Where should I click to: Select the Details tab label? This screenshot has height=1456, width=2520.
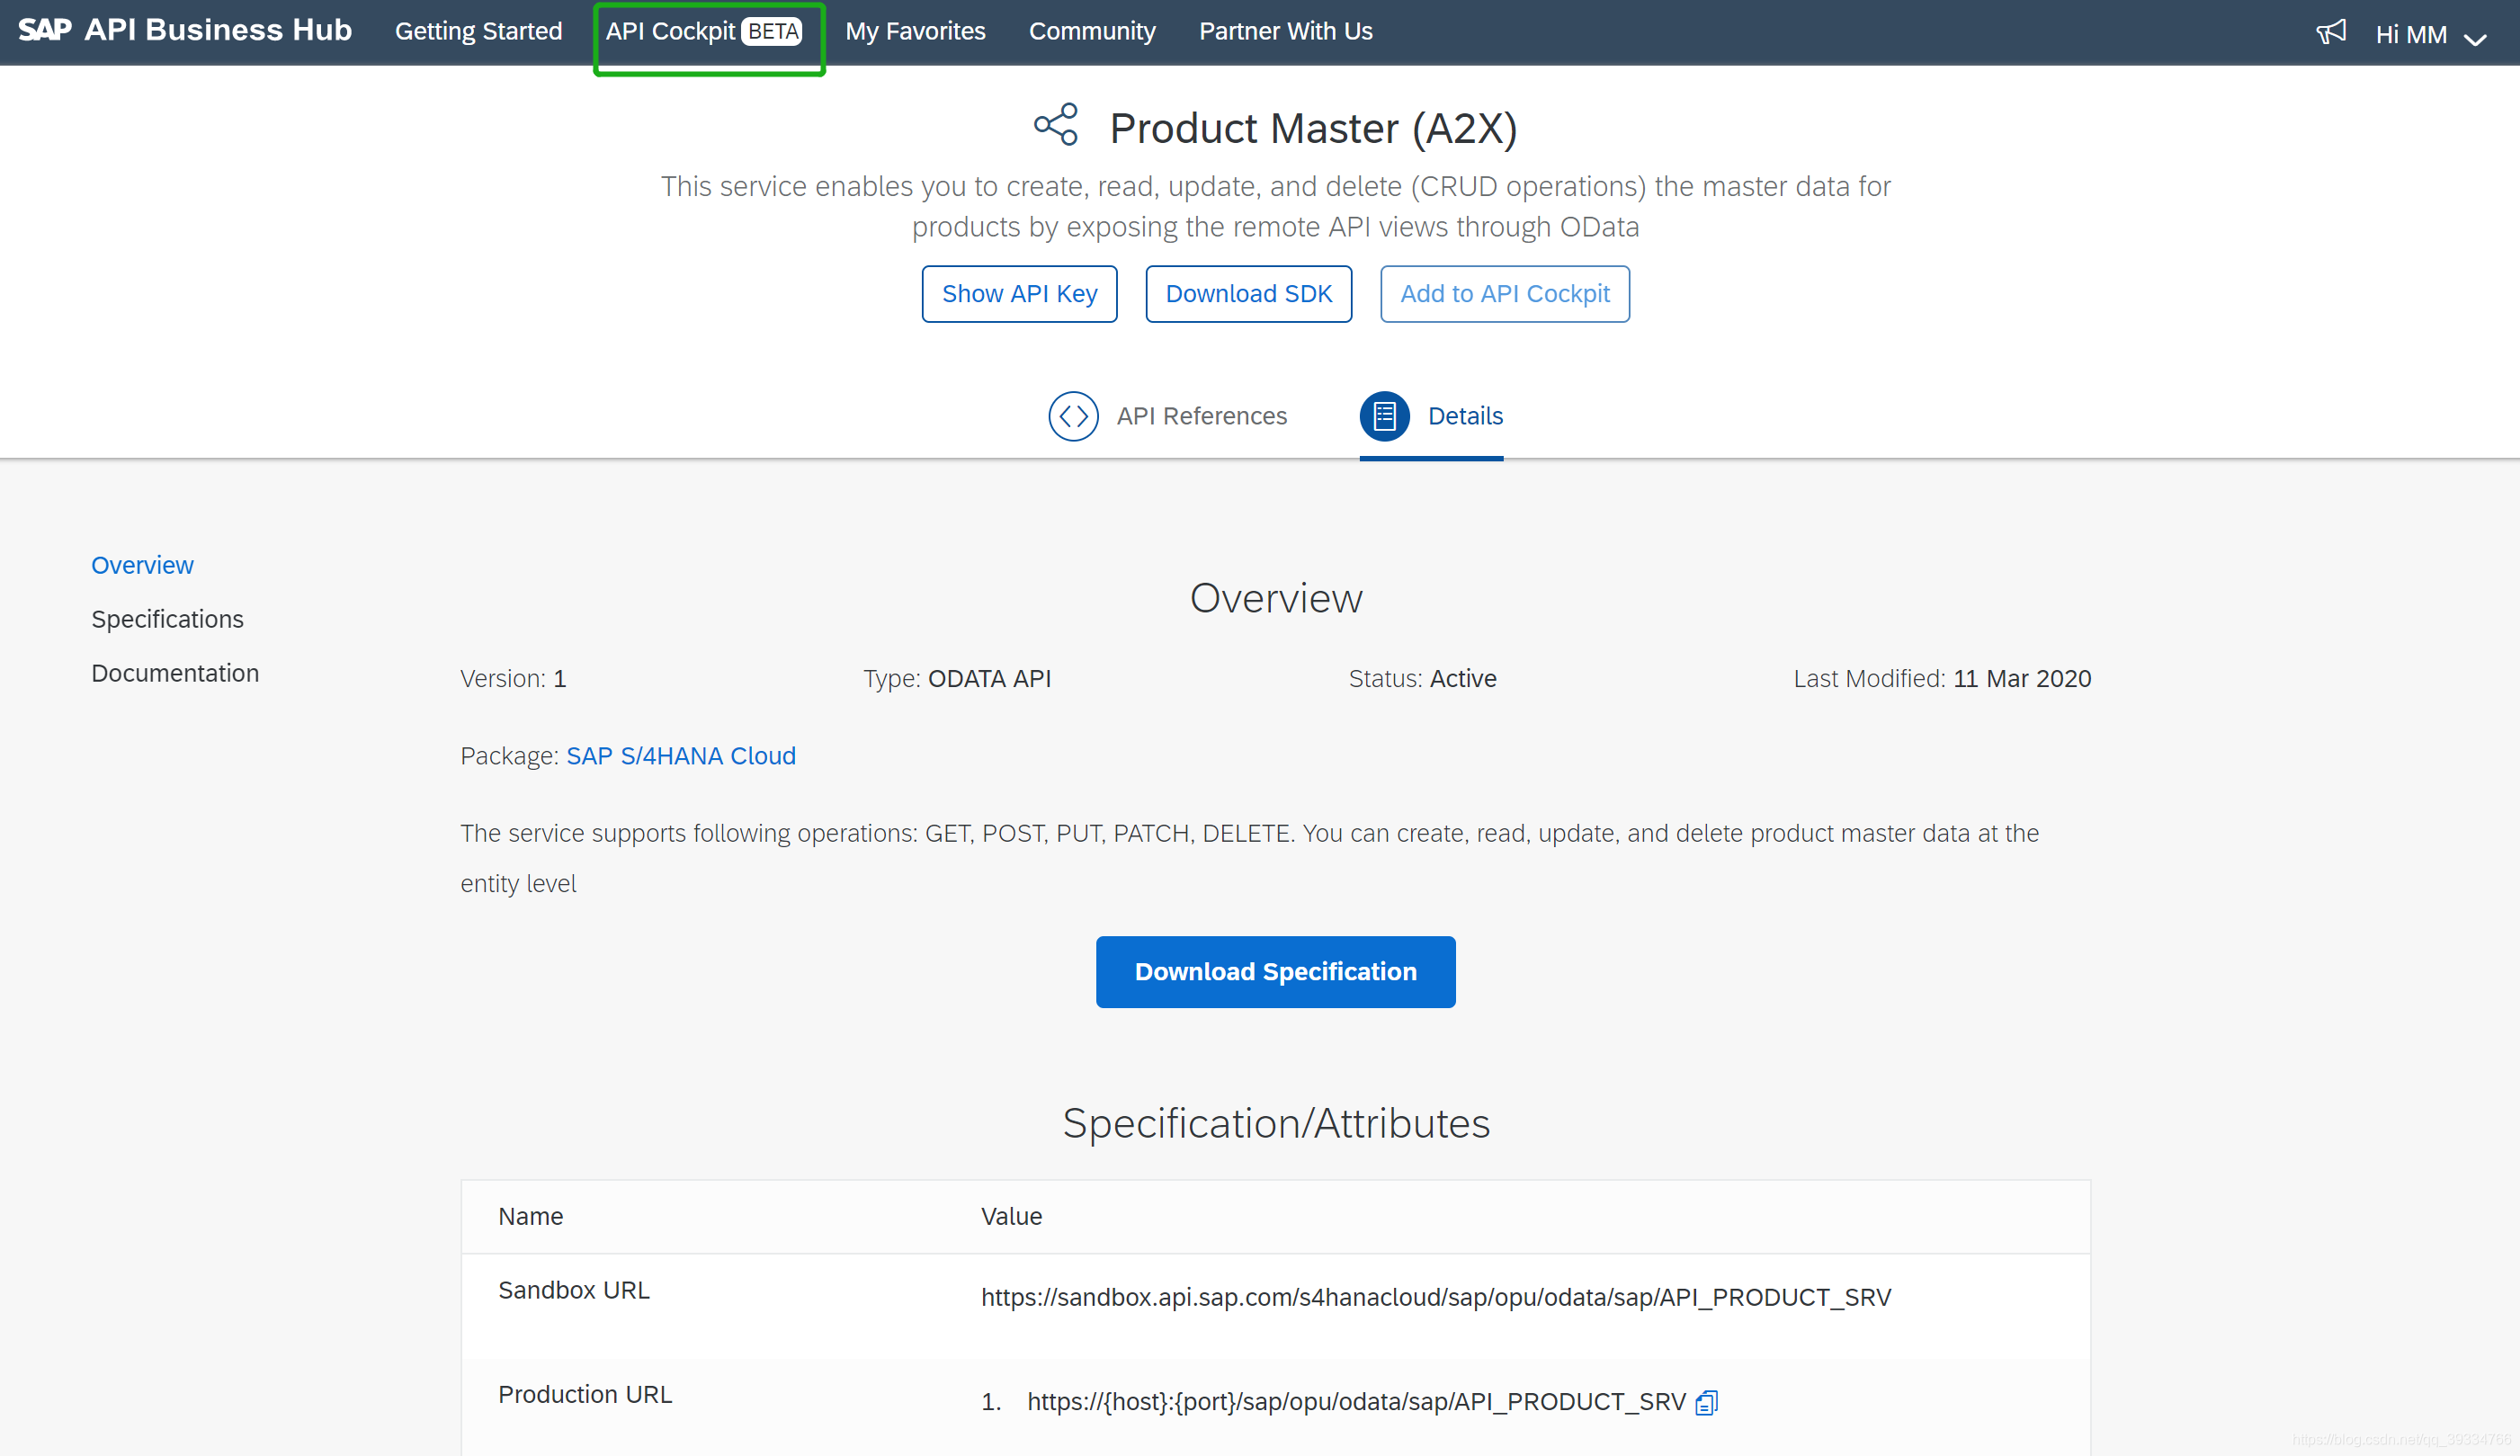click(1465, 416)
